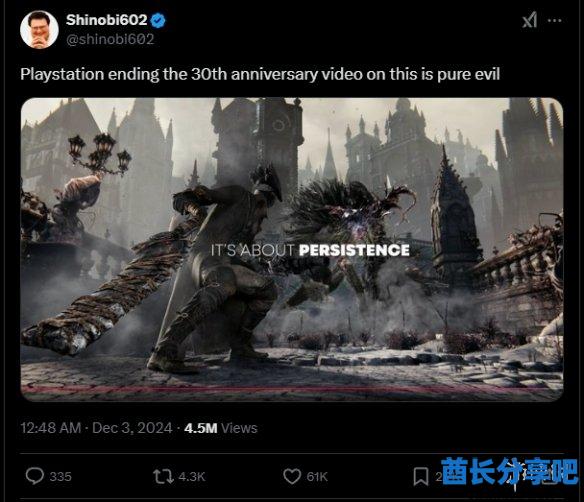Open the 4.5M Views count
Viewport: 584px width, 502px height.
(x=220, y=428)
